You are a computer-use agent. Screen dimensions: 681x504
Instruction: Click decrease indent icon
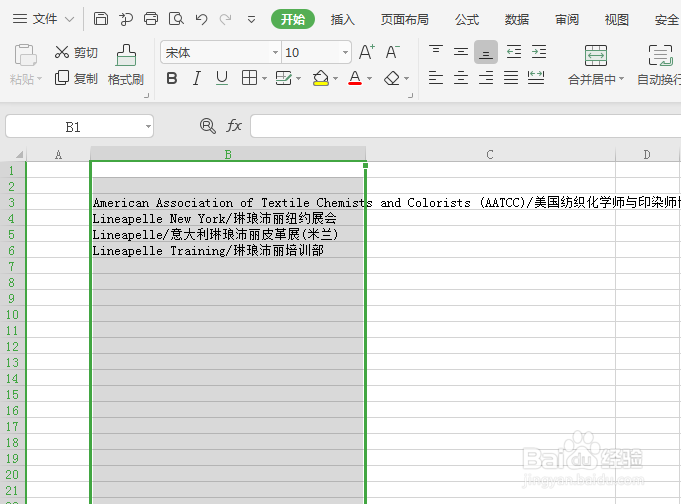click(x=514, y=52)
